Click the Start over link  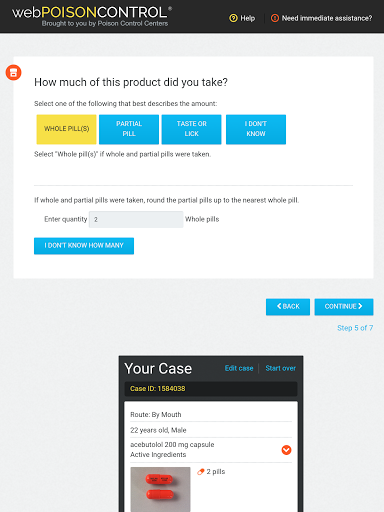281,368
